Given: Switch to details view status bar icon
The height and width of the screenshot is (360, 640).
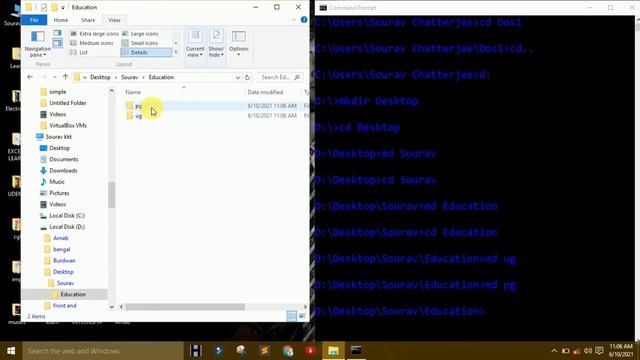Looking at the screenshot, I should (292, 316).
